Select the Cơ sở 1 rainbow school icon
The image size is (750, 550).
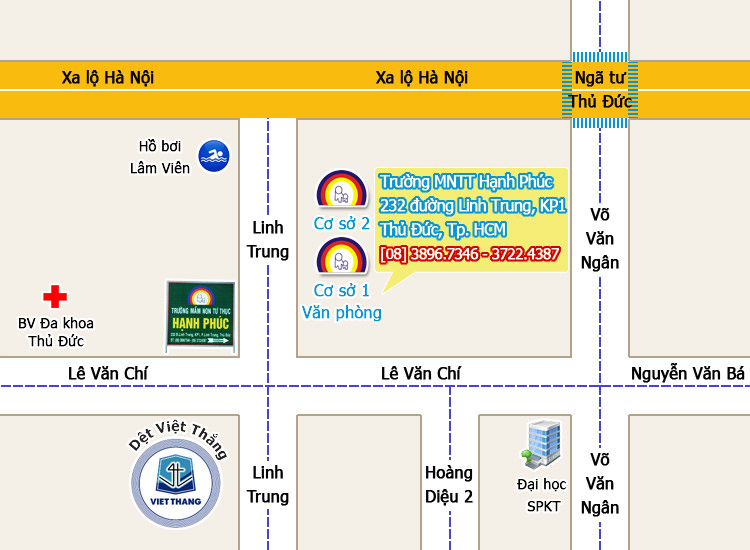tap(342, 256)
